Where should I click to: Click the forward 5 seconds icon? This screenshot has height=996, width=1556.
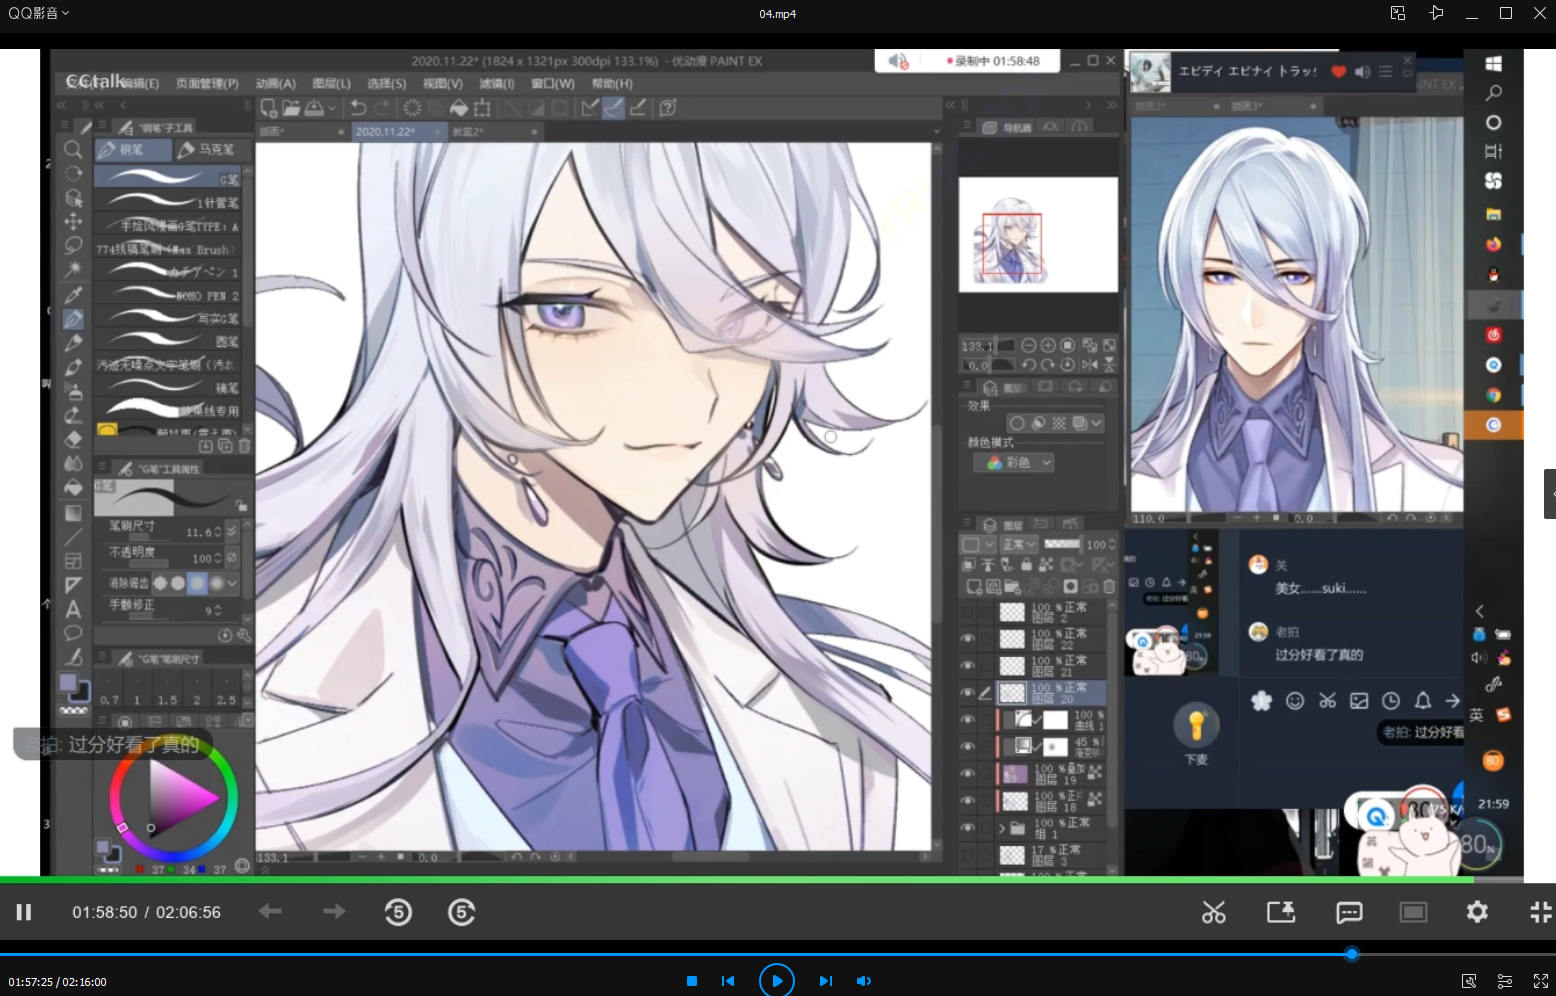tap(461, 912)
